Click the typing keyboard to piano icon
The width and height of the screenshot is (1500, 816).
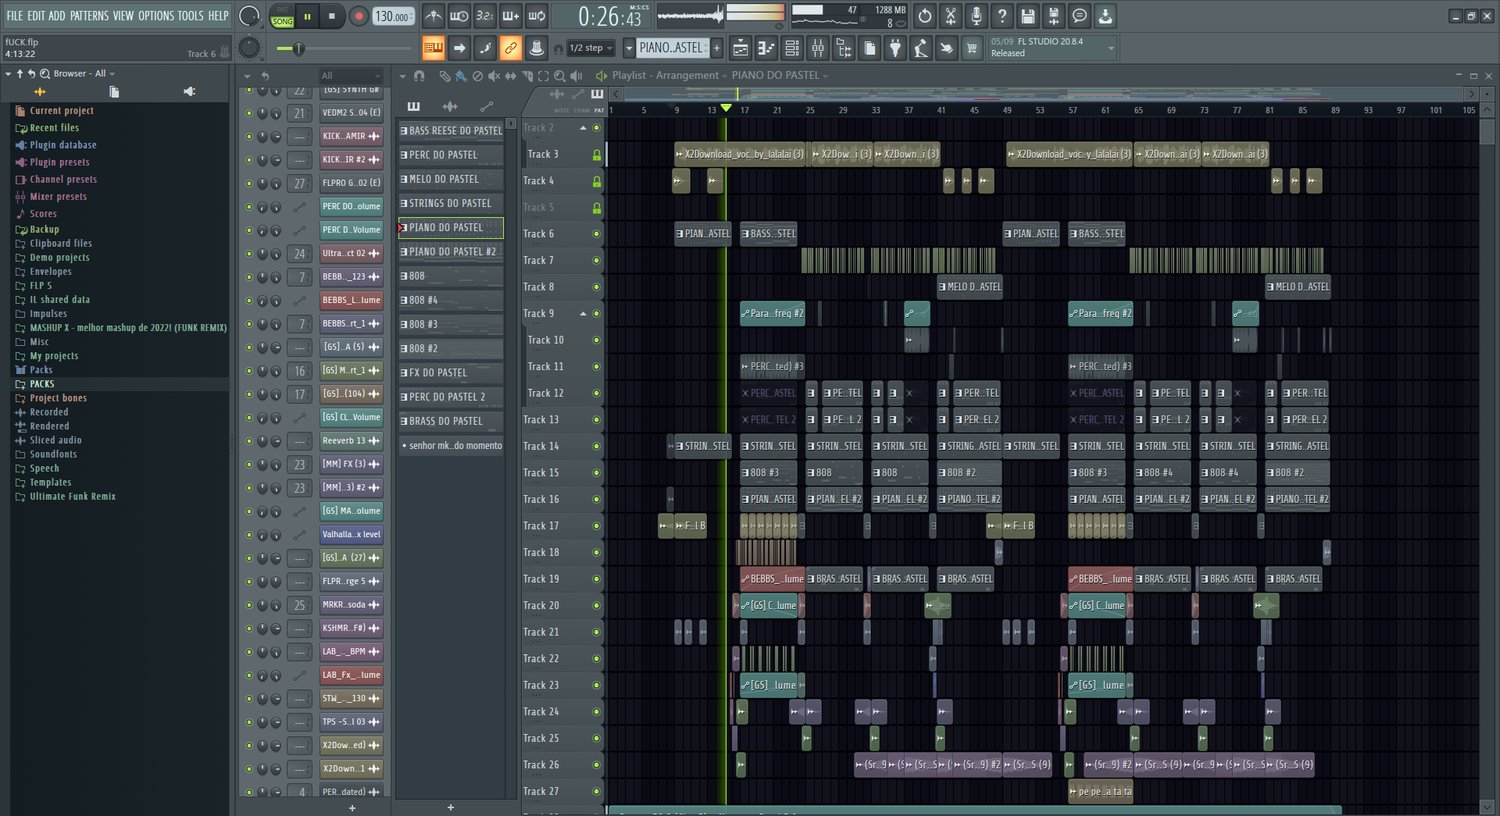tap(433, 48)
